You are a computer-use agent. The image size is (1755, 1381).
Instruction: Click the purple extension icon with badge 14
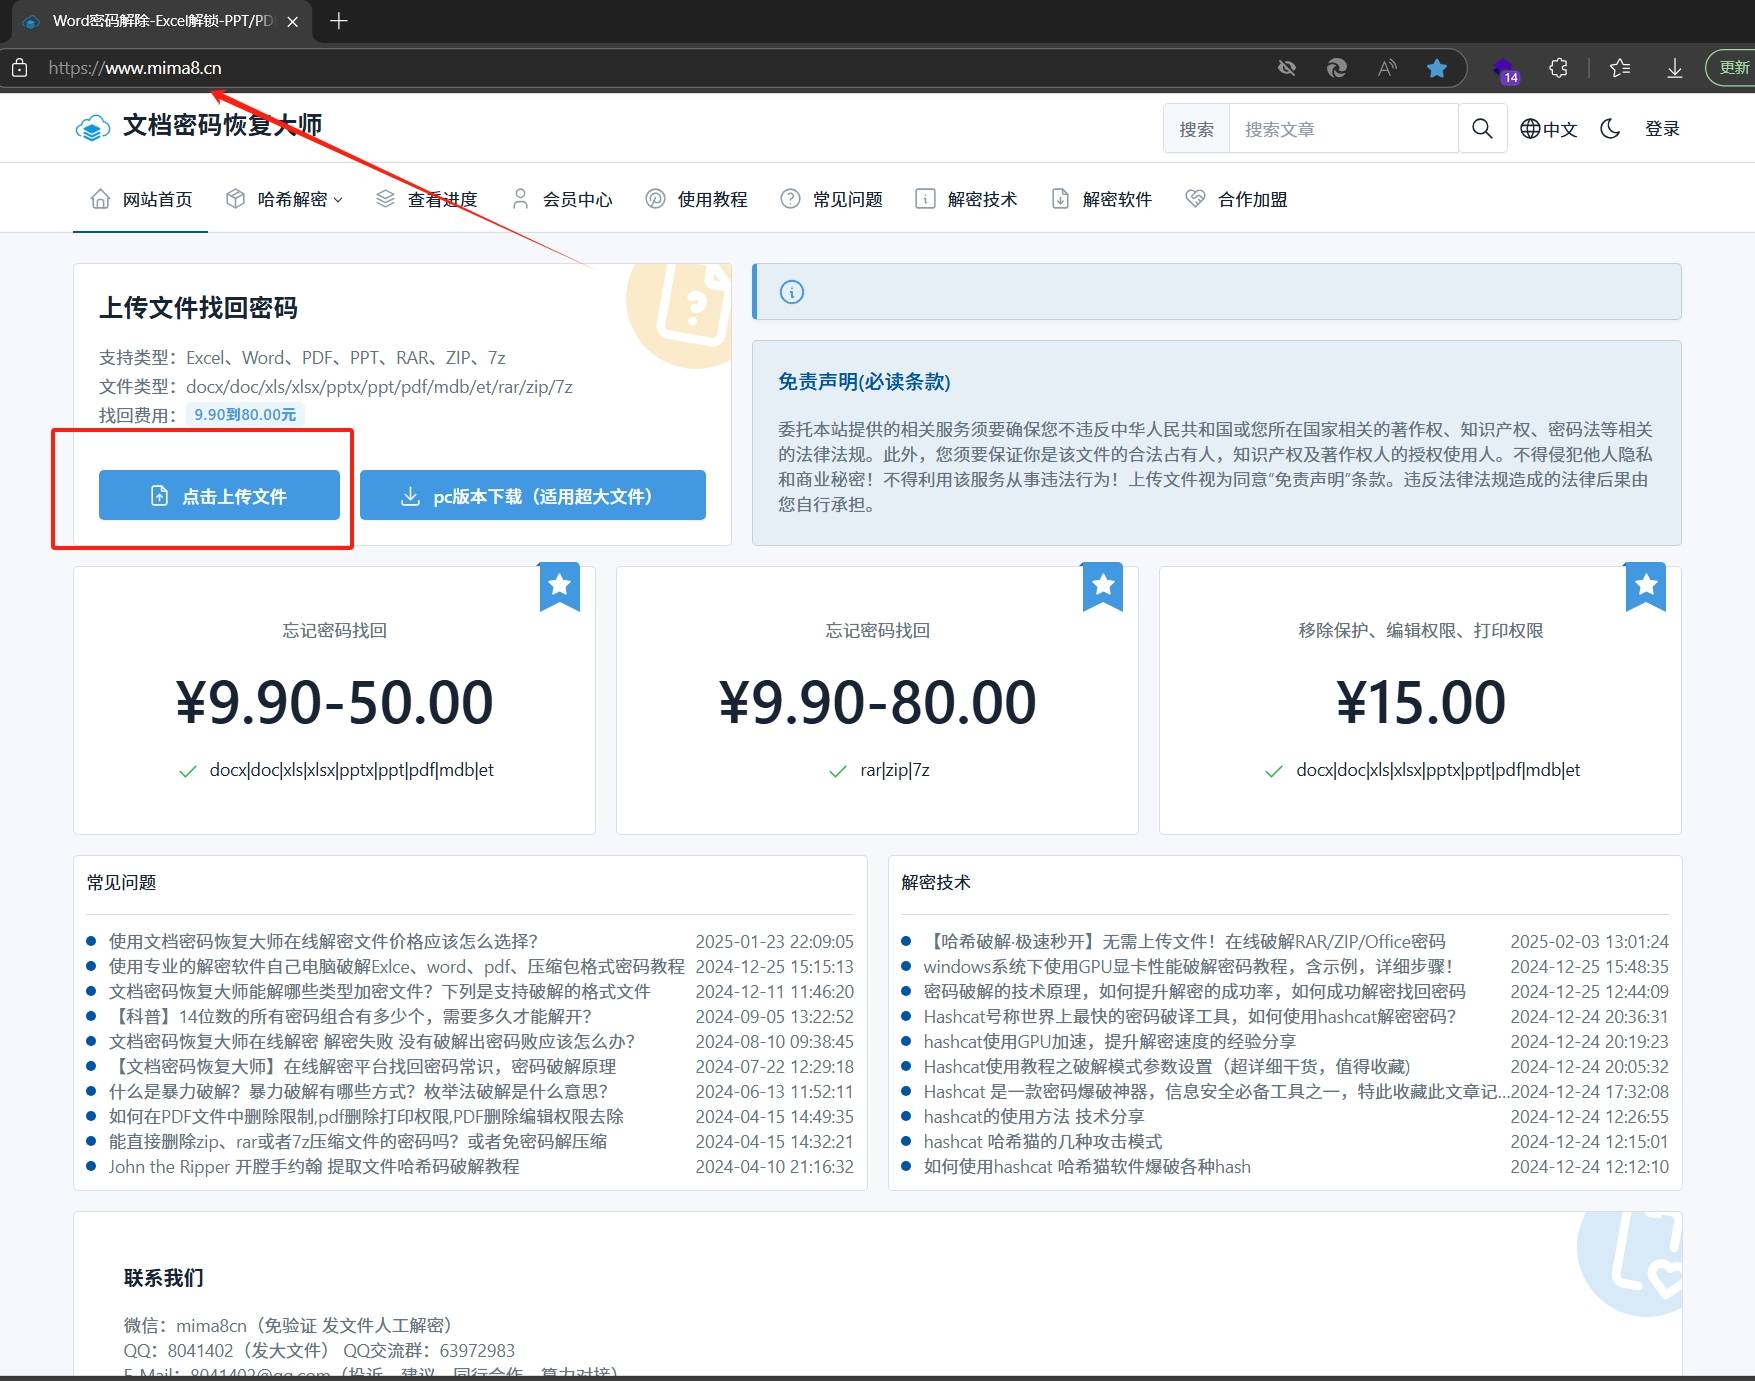(x=1505, y=70)
